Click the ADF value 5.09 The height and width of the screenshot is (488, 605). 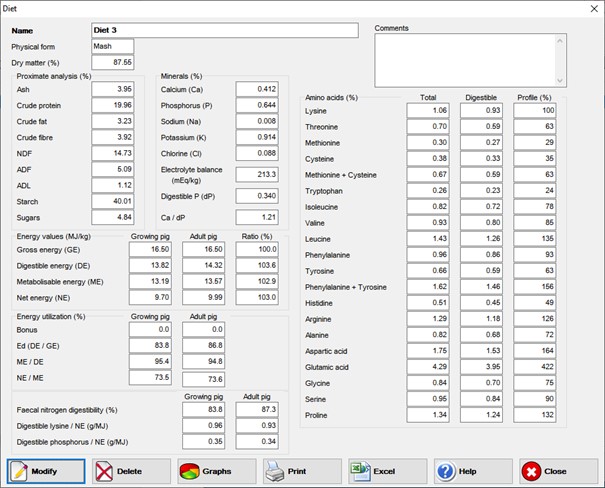[113, 169]
